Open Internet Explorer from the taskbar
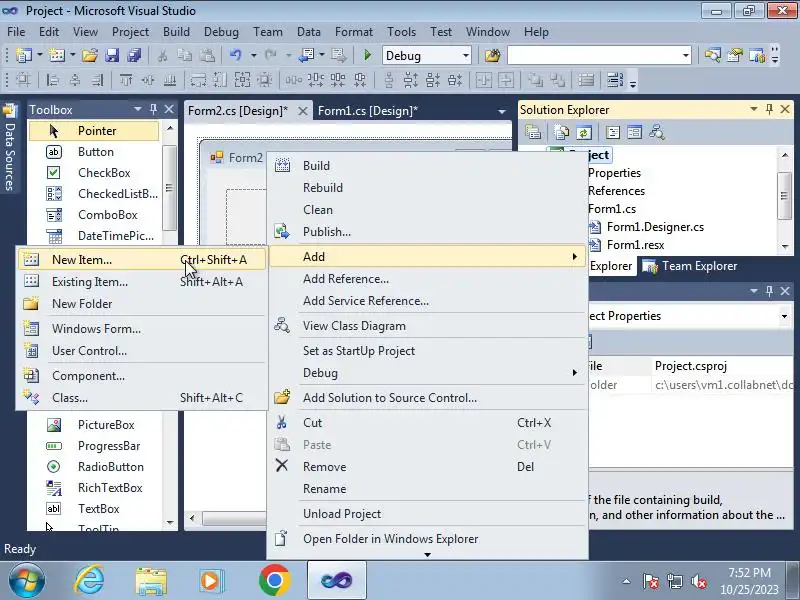 (89, 580)
